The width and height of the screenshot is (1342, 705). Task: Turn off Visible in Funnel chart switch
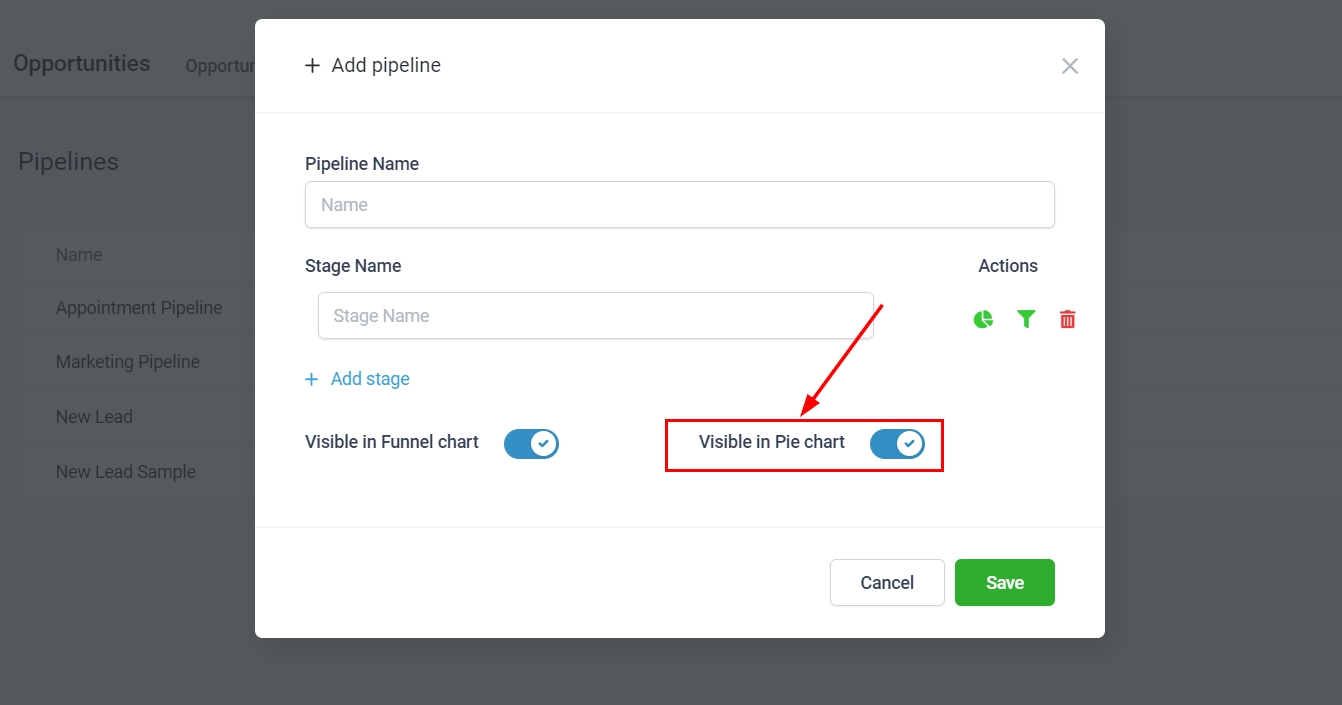point(531,443)
